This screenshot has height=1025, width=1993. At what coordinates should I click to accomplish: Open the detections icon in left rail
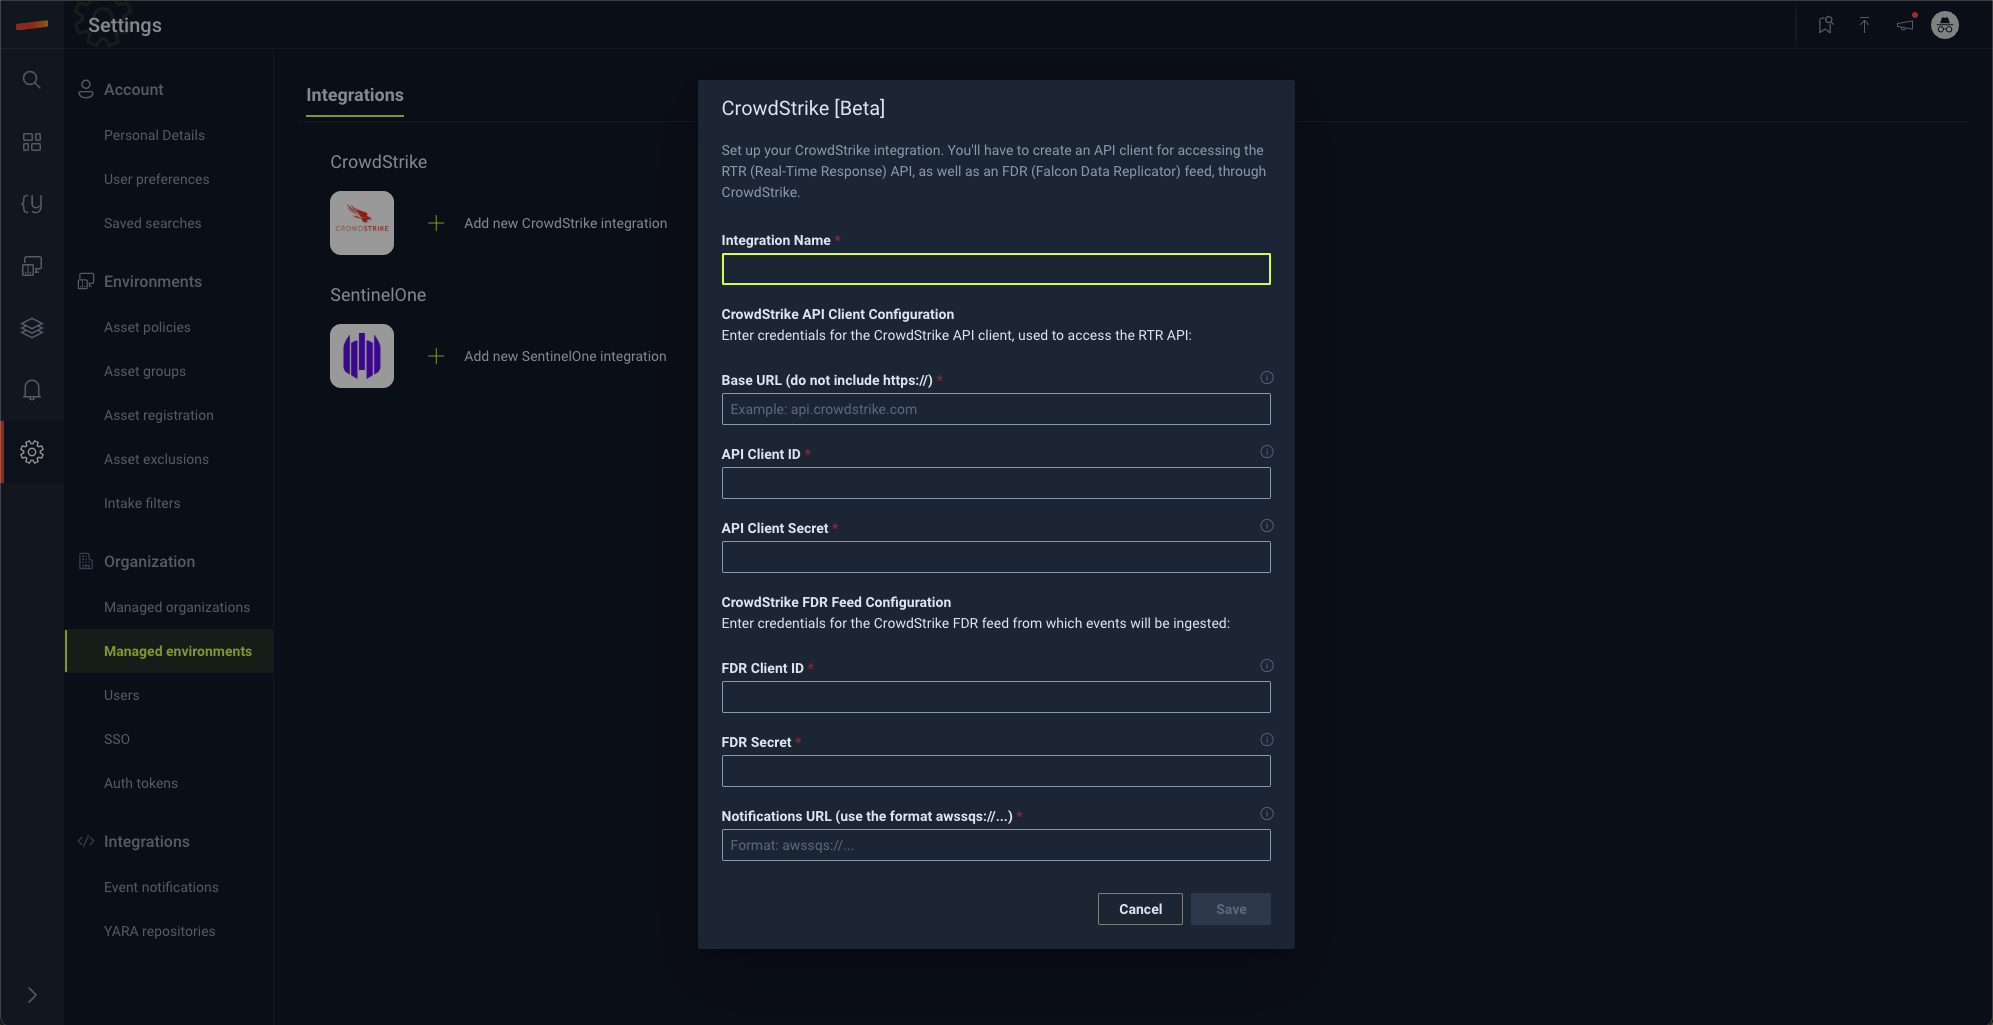[32, 204]
